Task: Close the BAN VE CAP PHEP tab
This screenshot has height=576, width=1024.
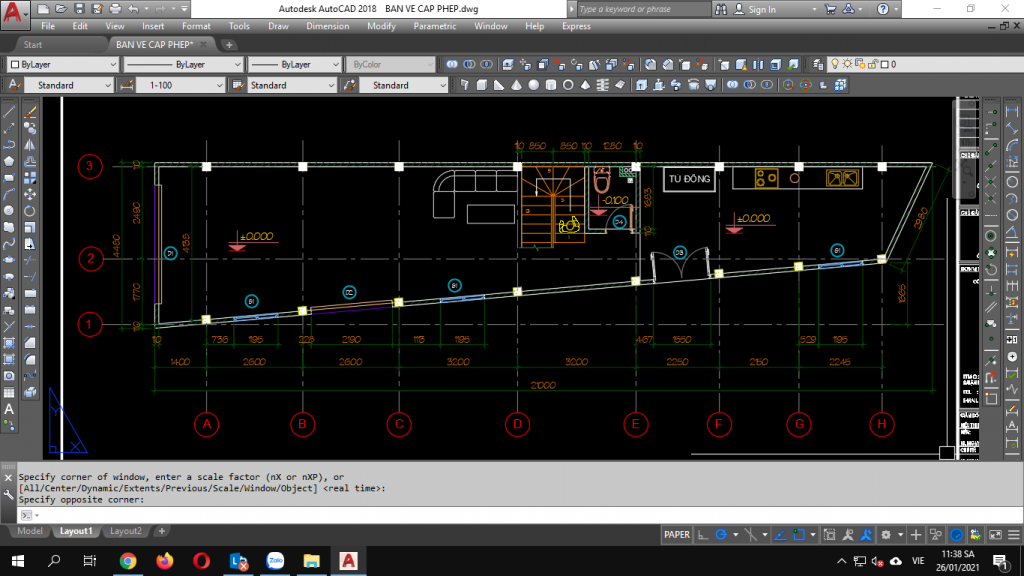Action: [203, 44]
